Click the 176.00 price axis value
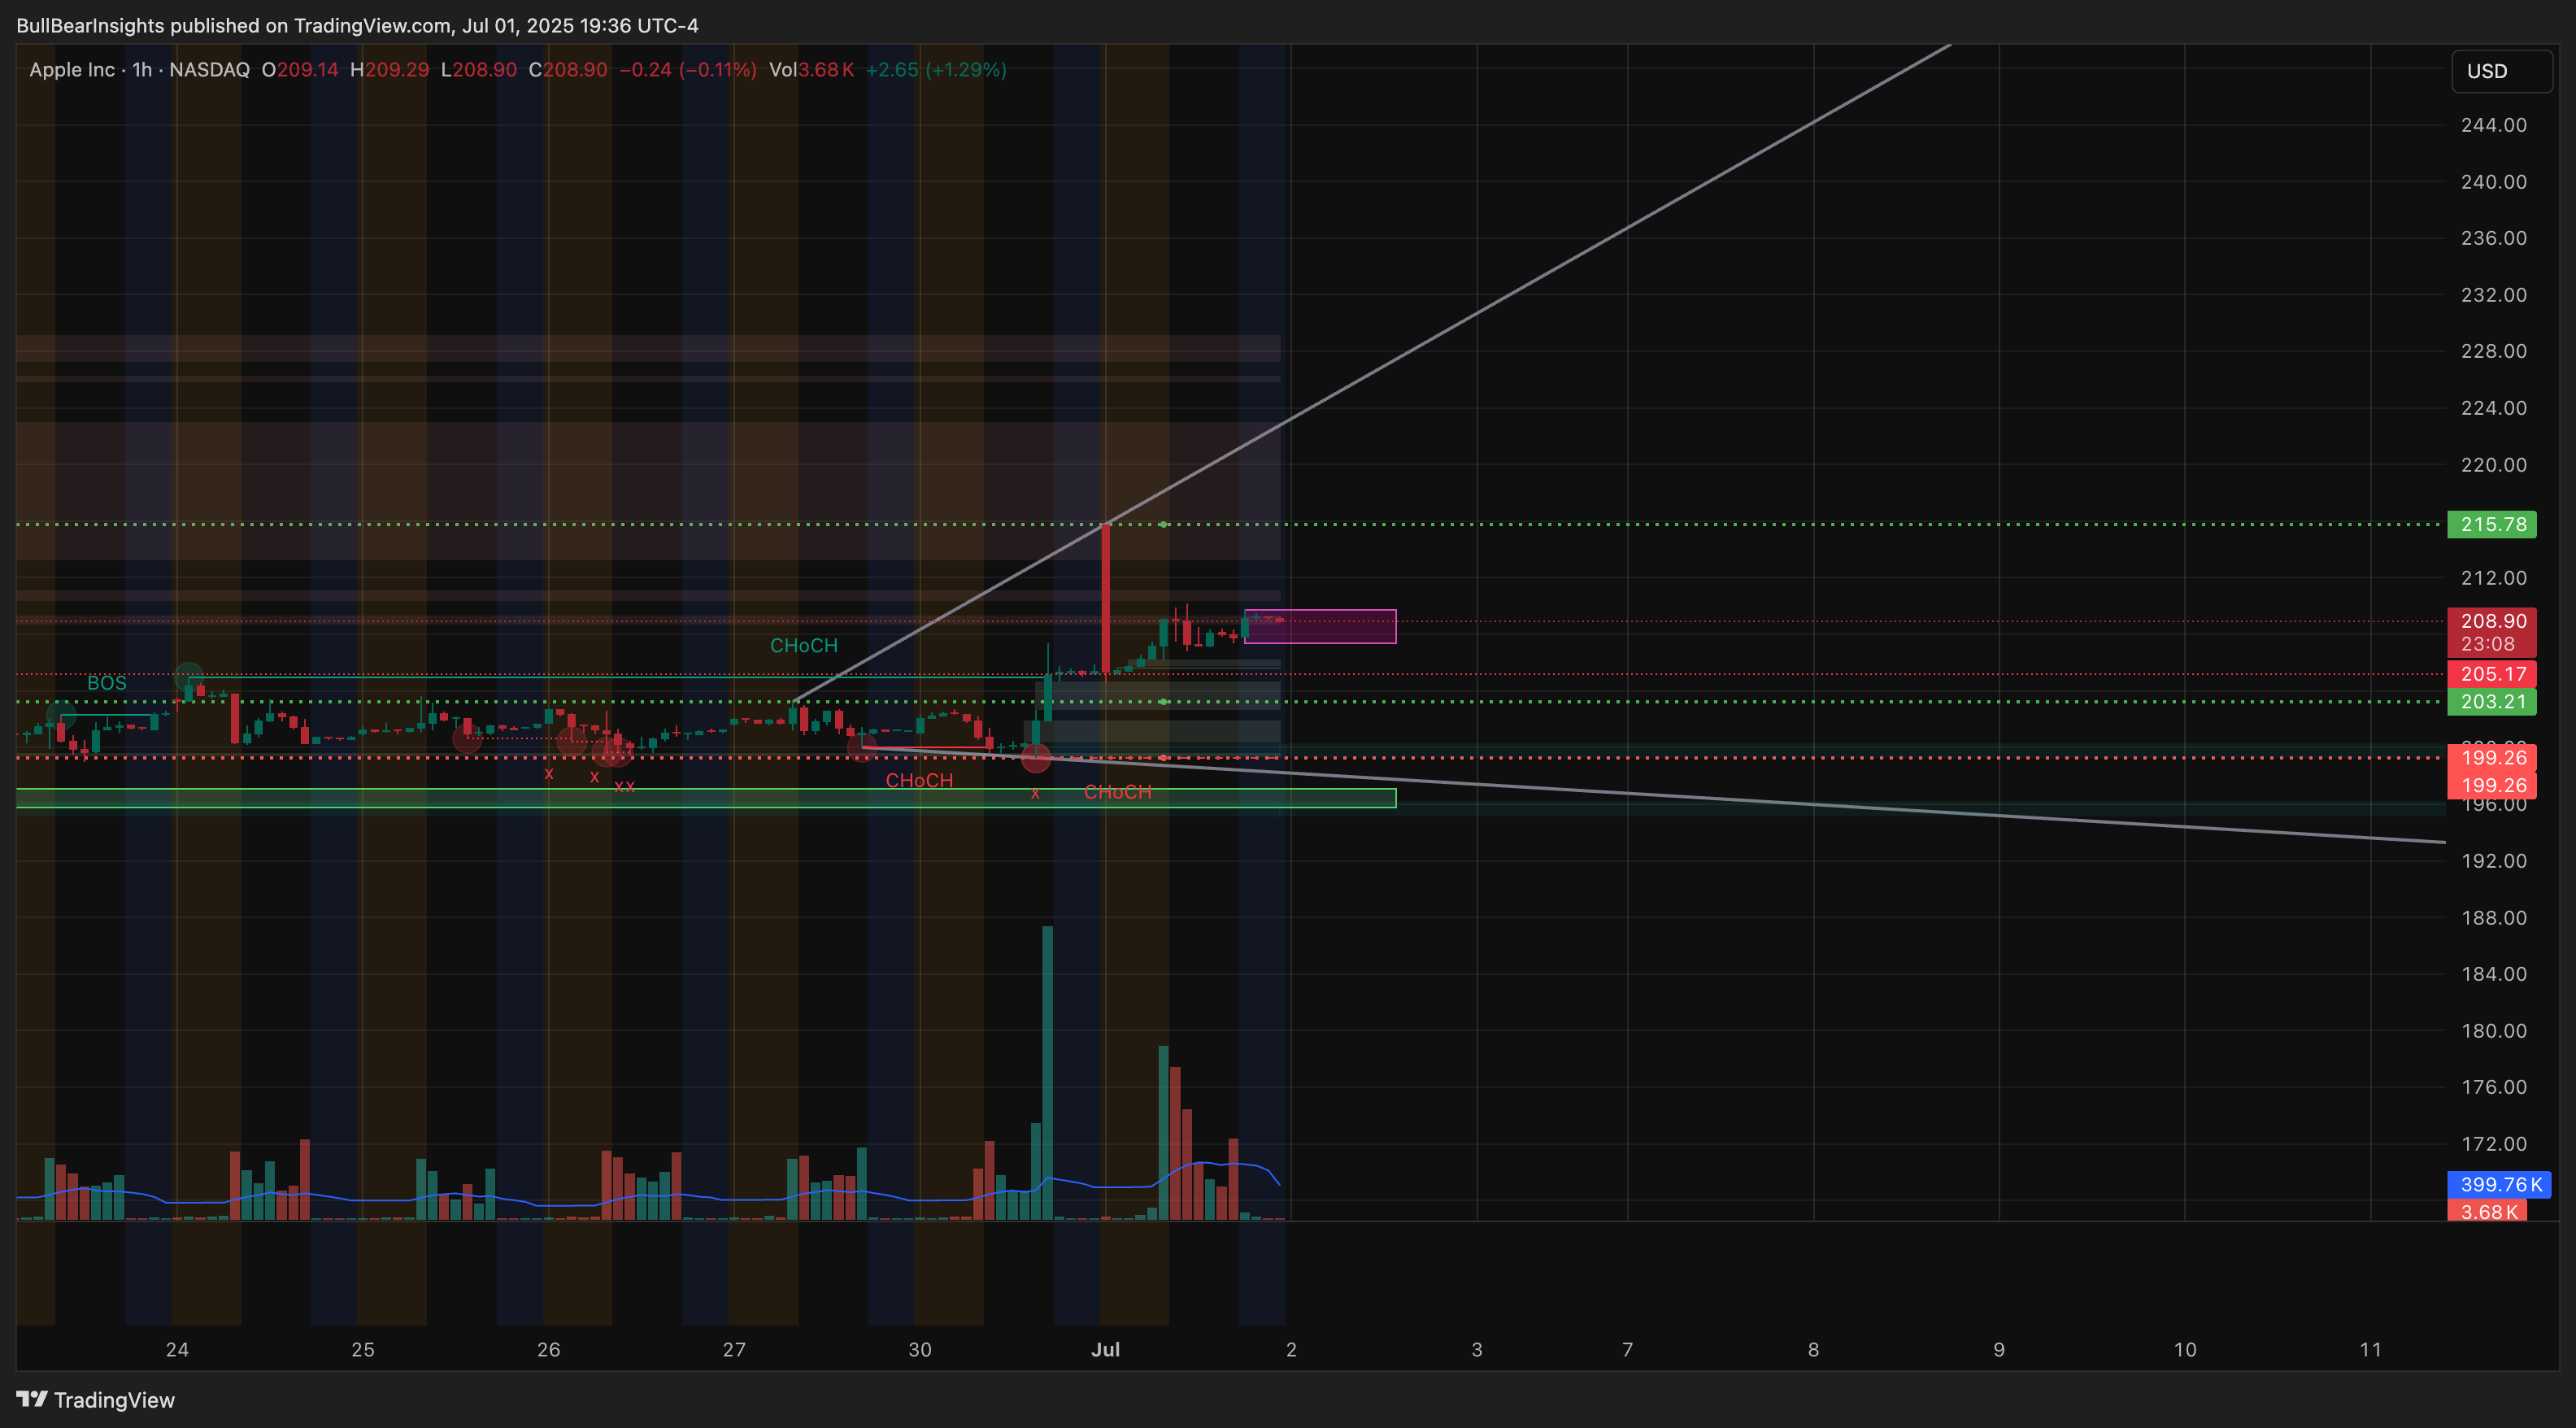The image size is (2576, 1428). 2493,1087
